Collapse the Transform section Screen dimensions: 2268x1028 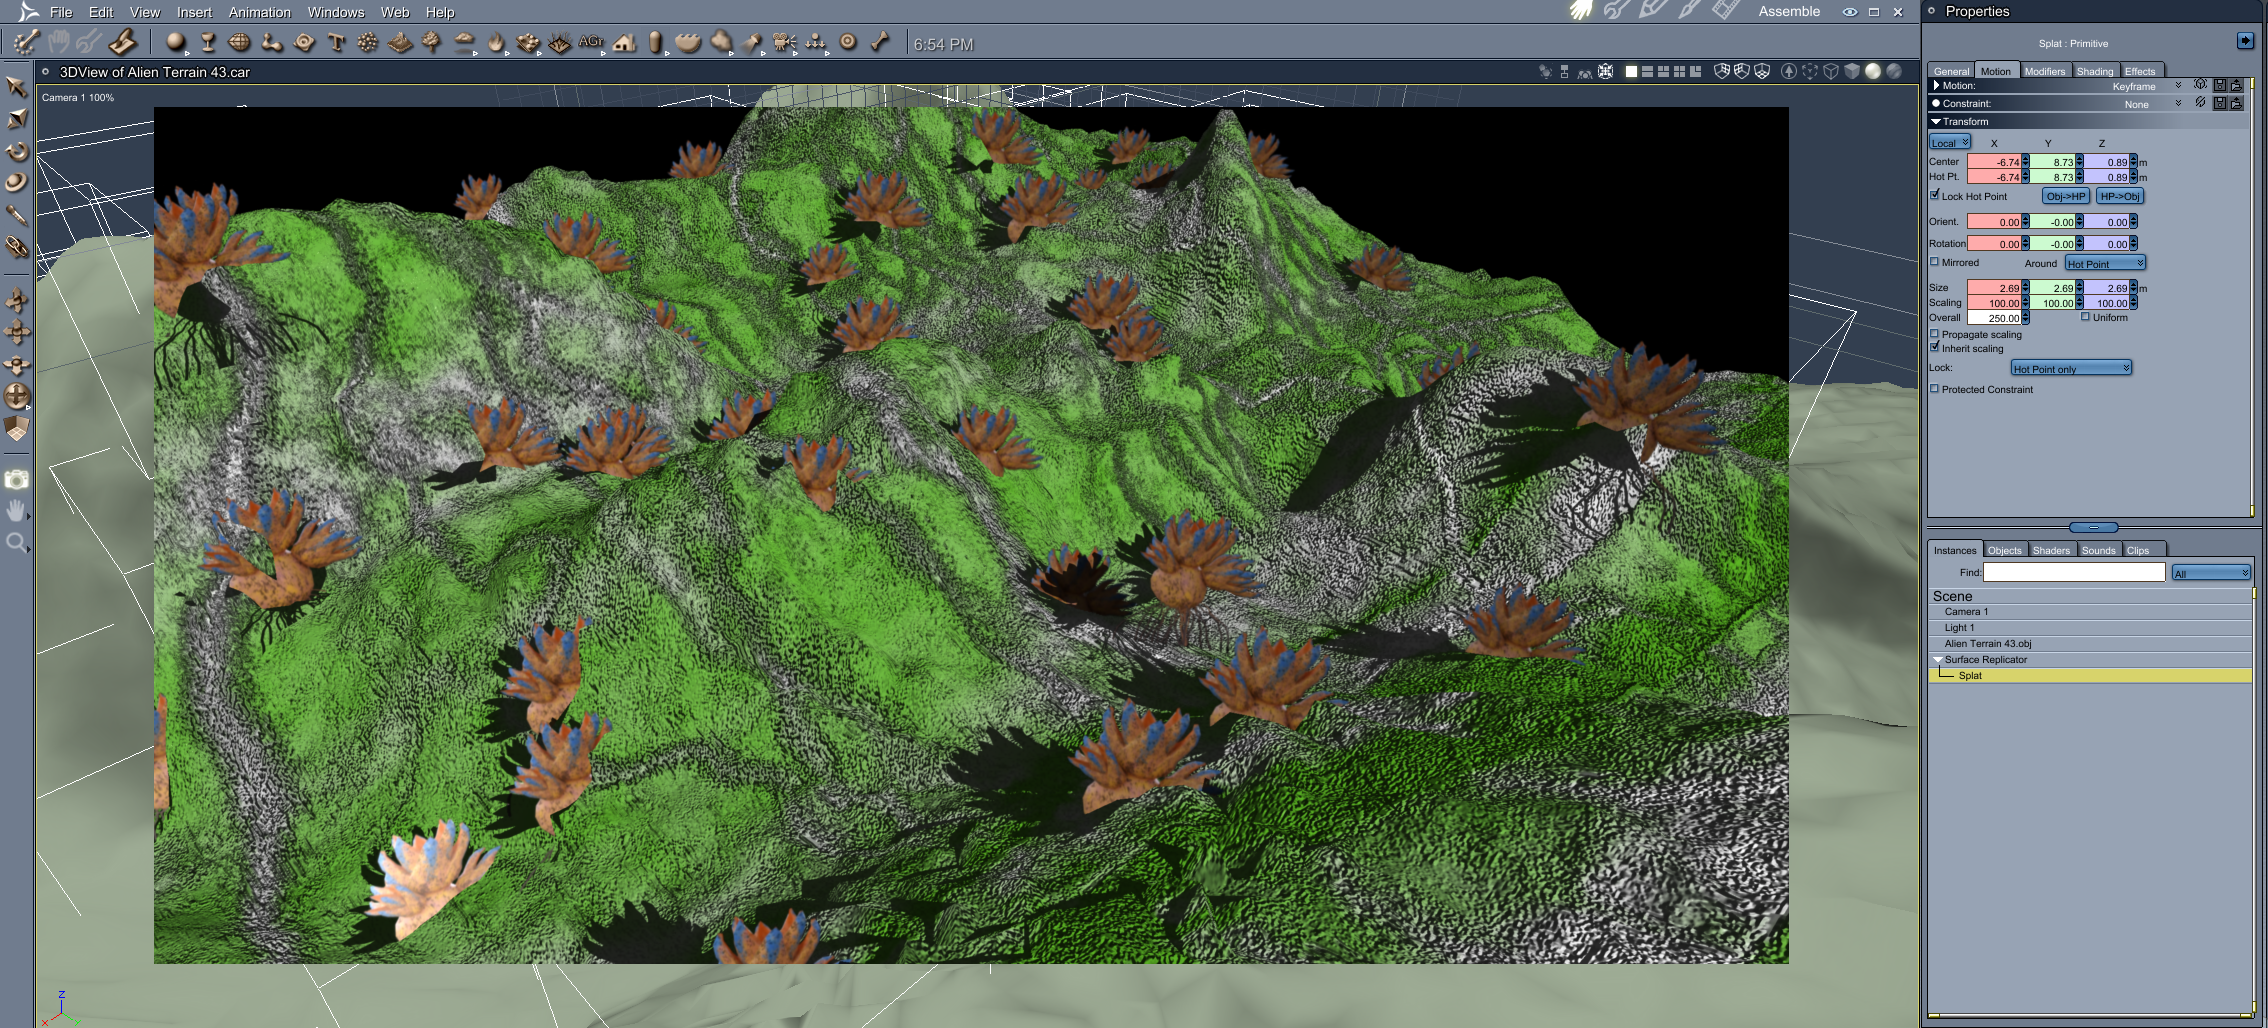[1936, 121]
